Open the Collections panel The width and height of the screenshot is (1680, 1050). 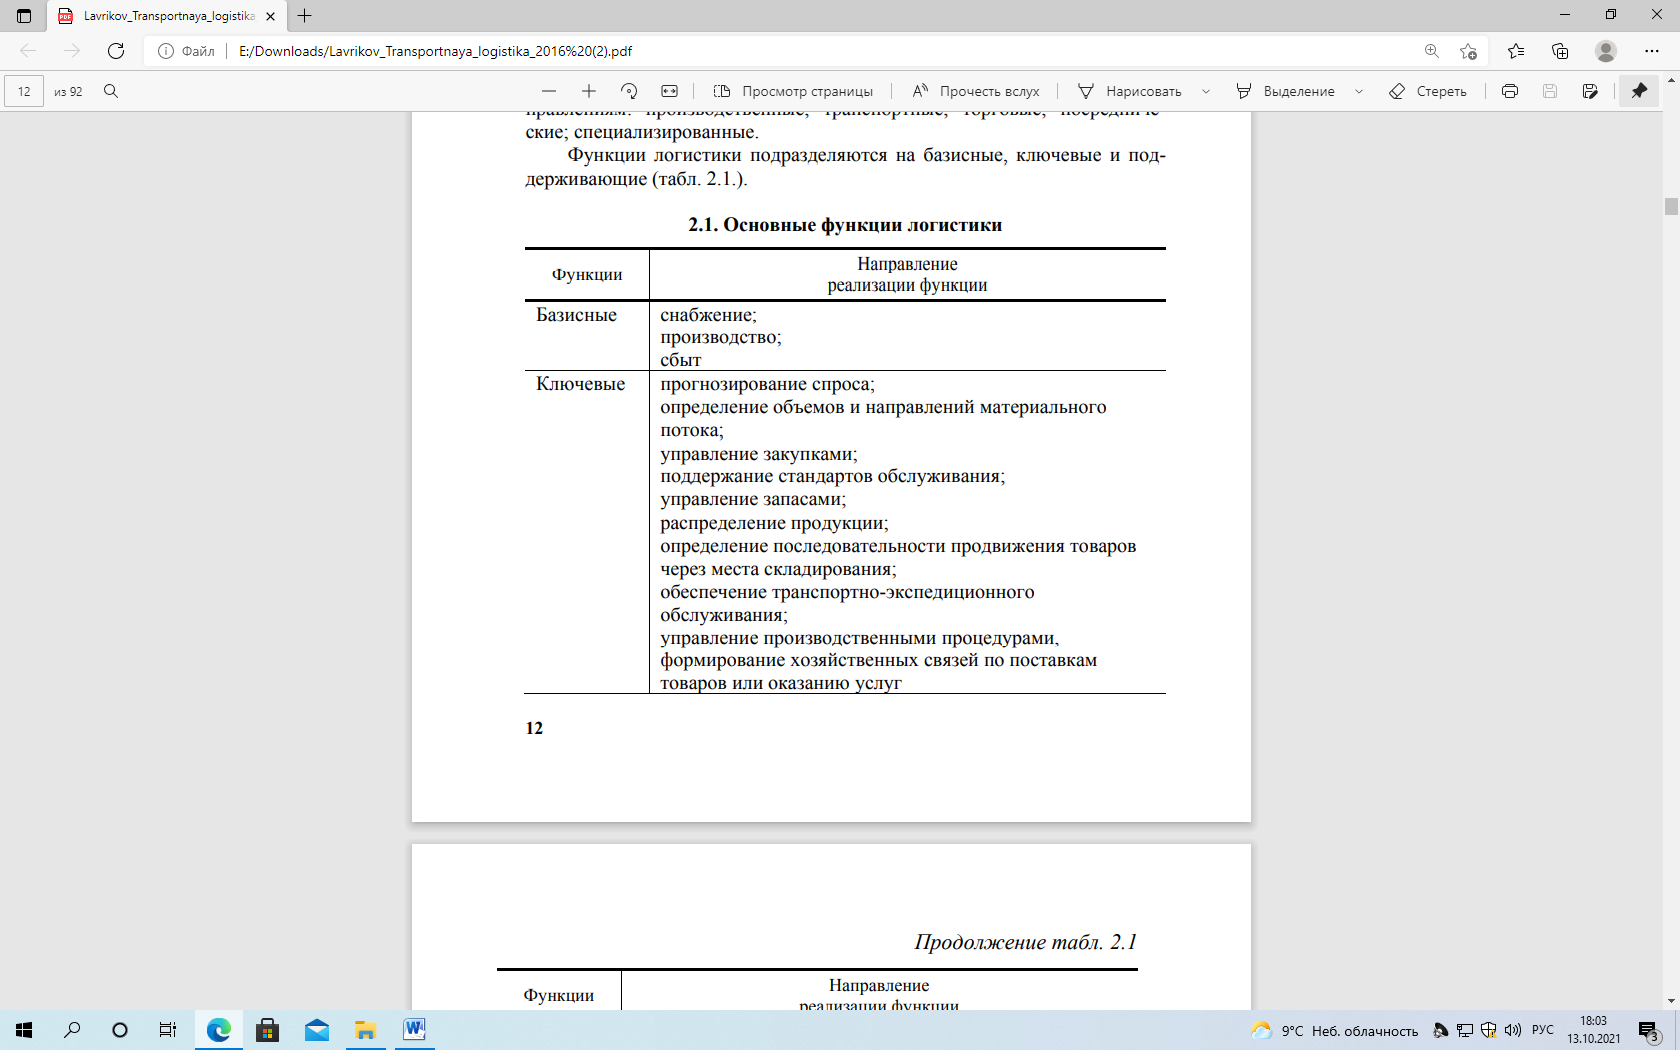1560,51
